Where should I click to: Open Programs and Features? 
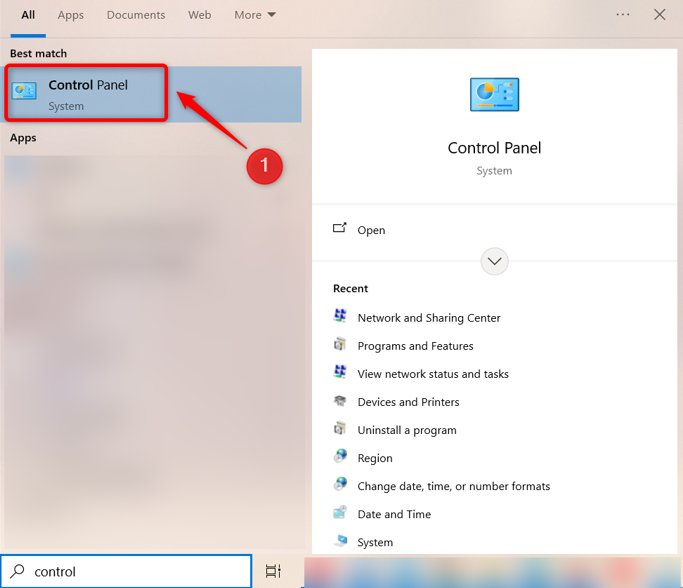coord(415,346)
